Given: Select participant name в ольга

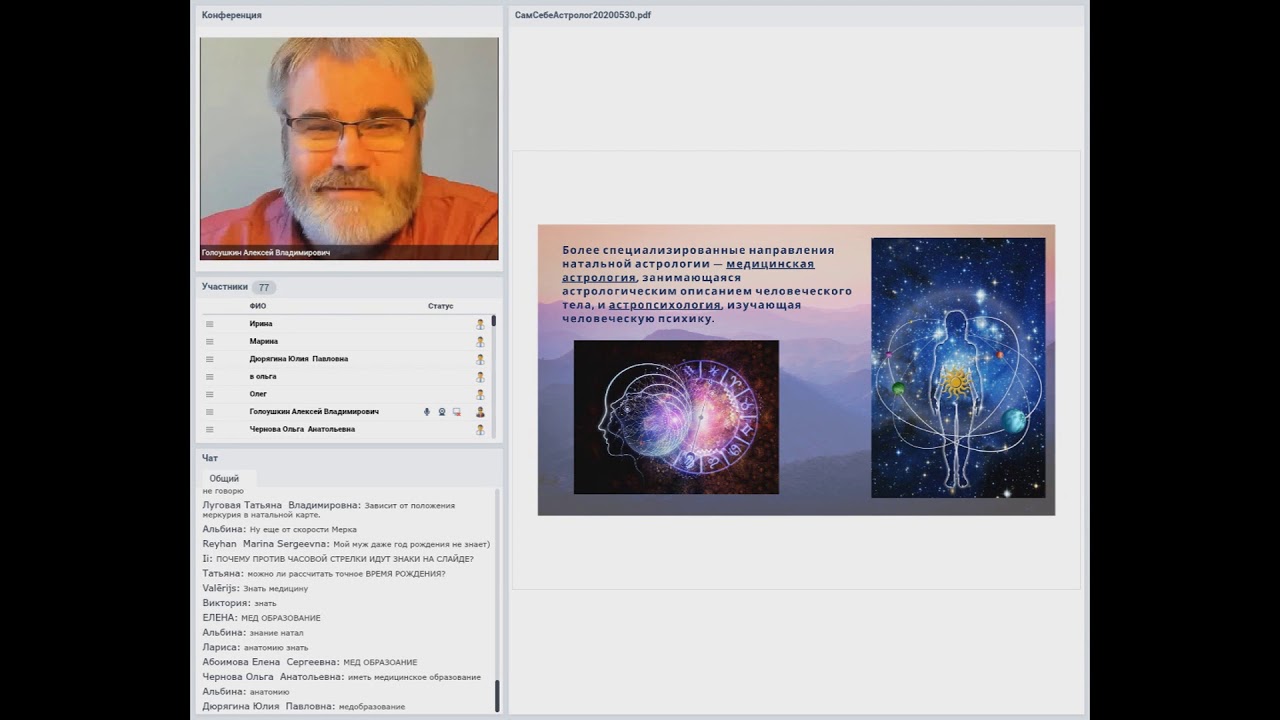Looking at the screenshot, I should tap(263, 377).
